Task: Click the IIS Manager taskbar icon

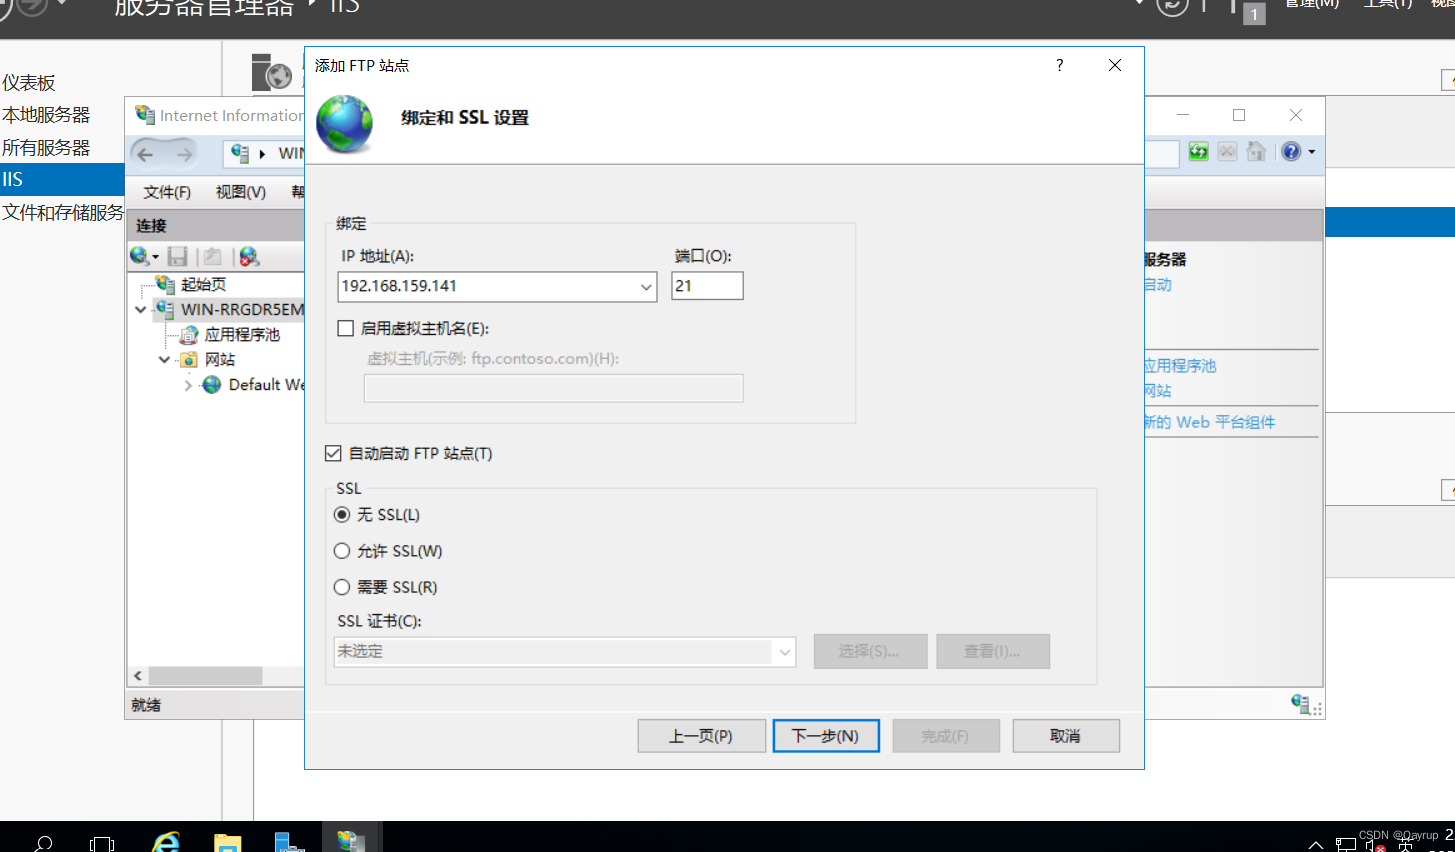Action: 351,841
